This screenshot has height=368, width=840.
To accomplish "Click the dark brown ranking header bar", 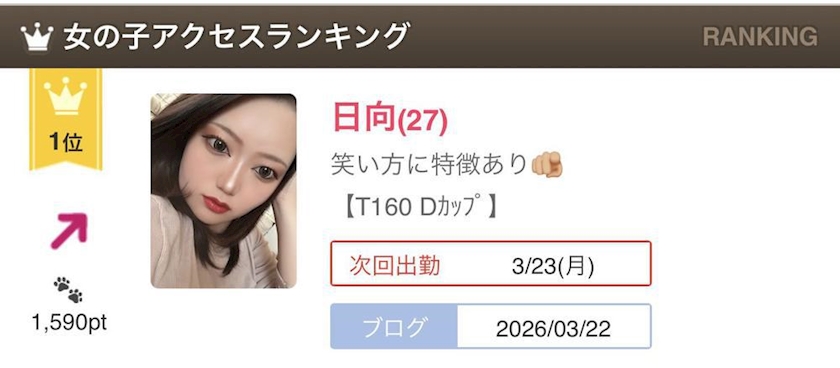I will tap(420, 36).
